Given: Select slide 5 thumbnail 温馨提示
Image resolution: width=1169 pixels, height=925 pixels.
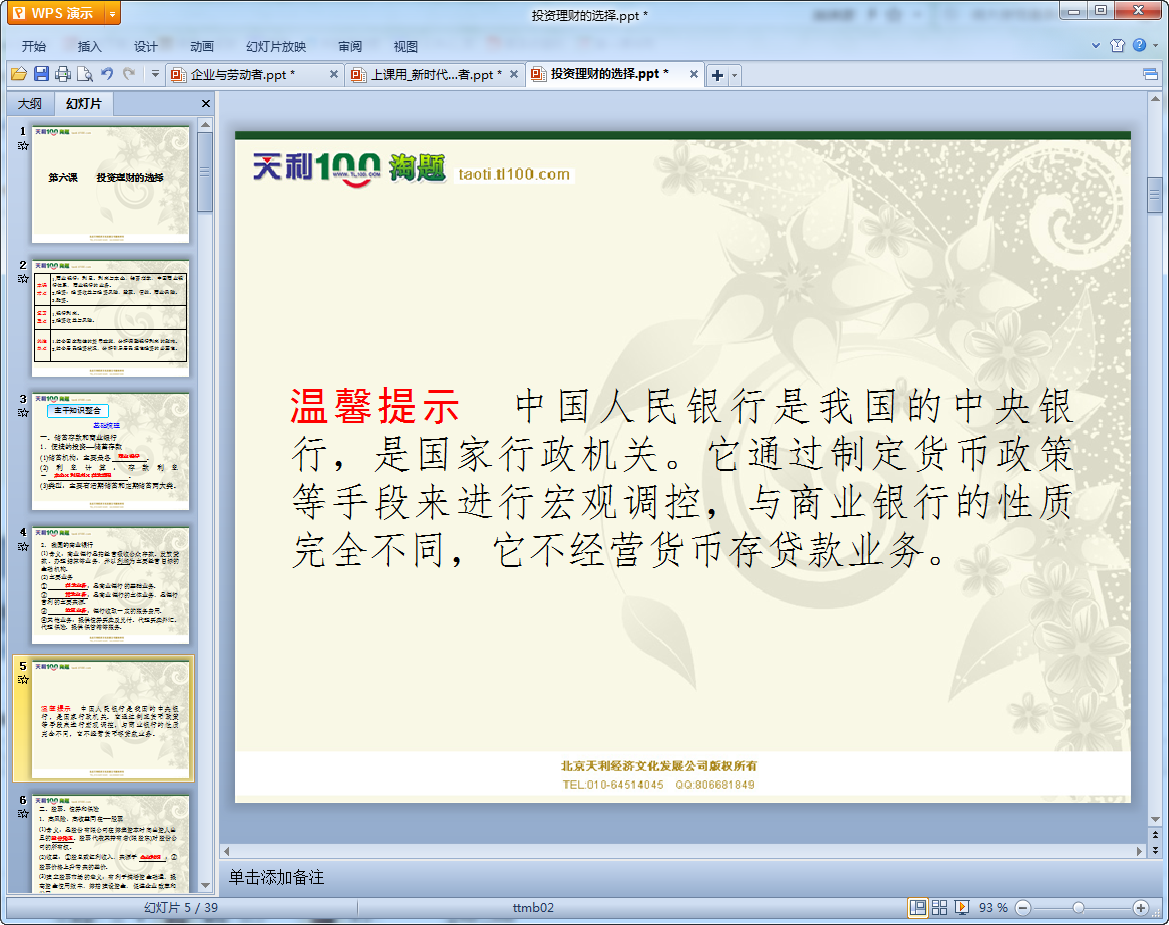Looking at the screenshot, I should click(110, 719).
